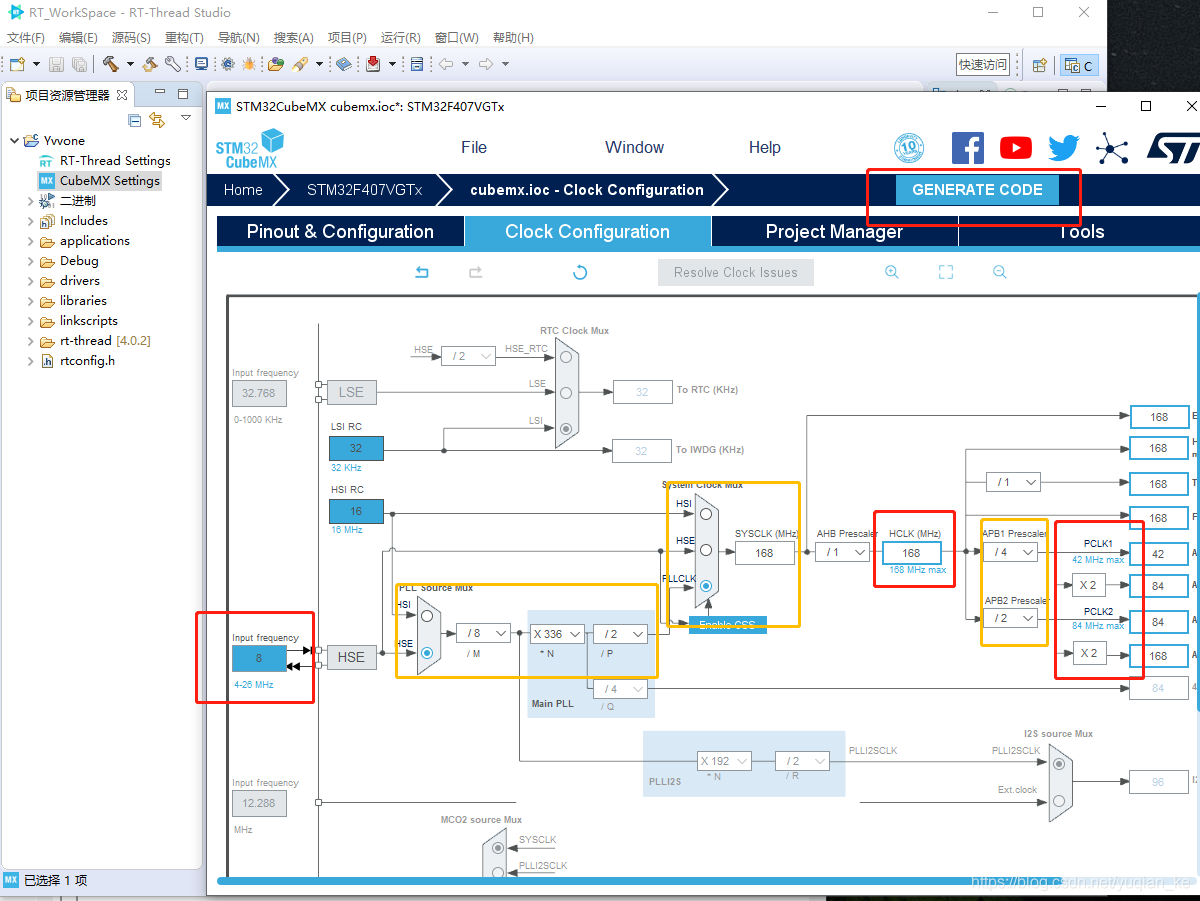Click the redo arrow in clock toolbar

476,273
